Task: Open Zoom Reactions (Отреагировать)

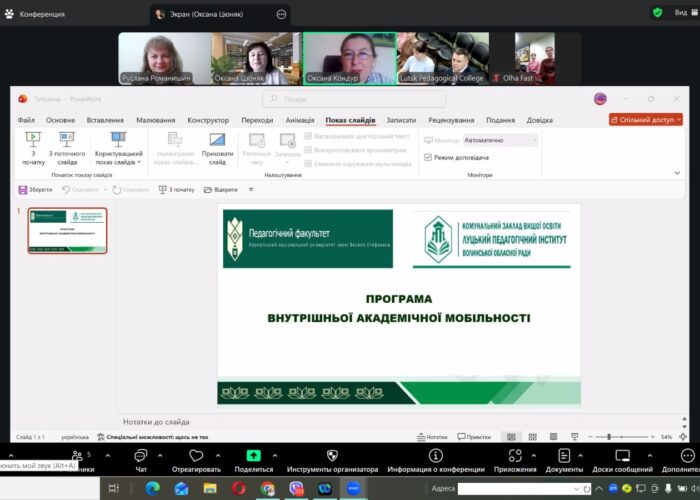Action: 196,458
